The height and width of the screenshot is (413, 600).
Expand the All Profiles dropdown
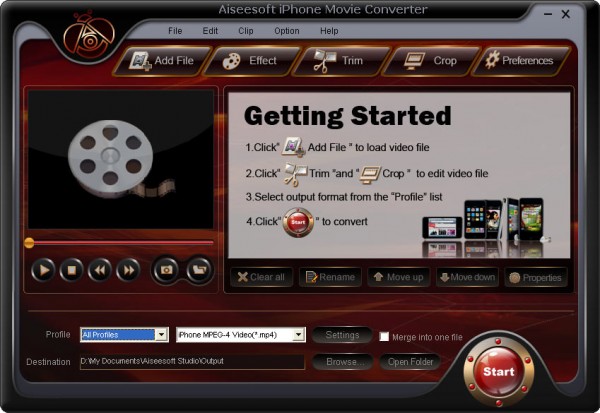161,335
